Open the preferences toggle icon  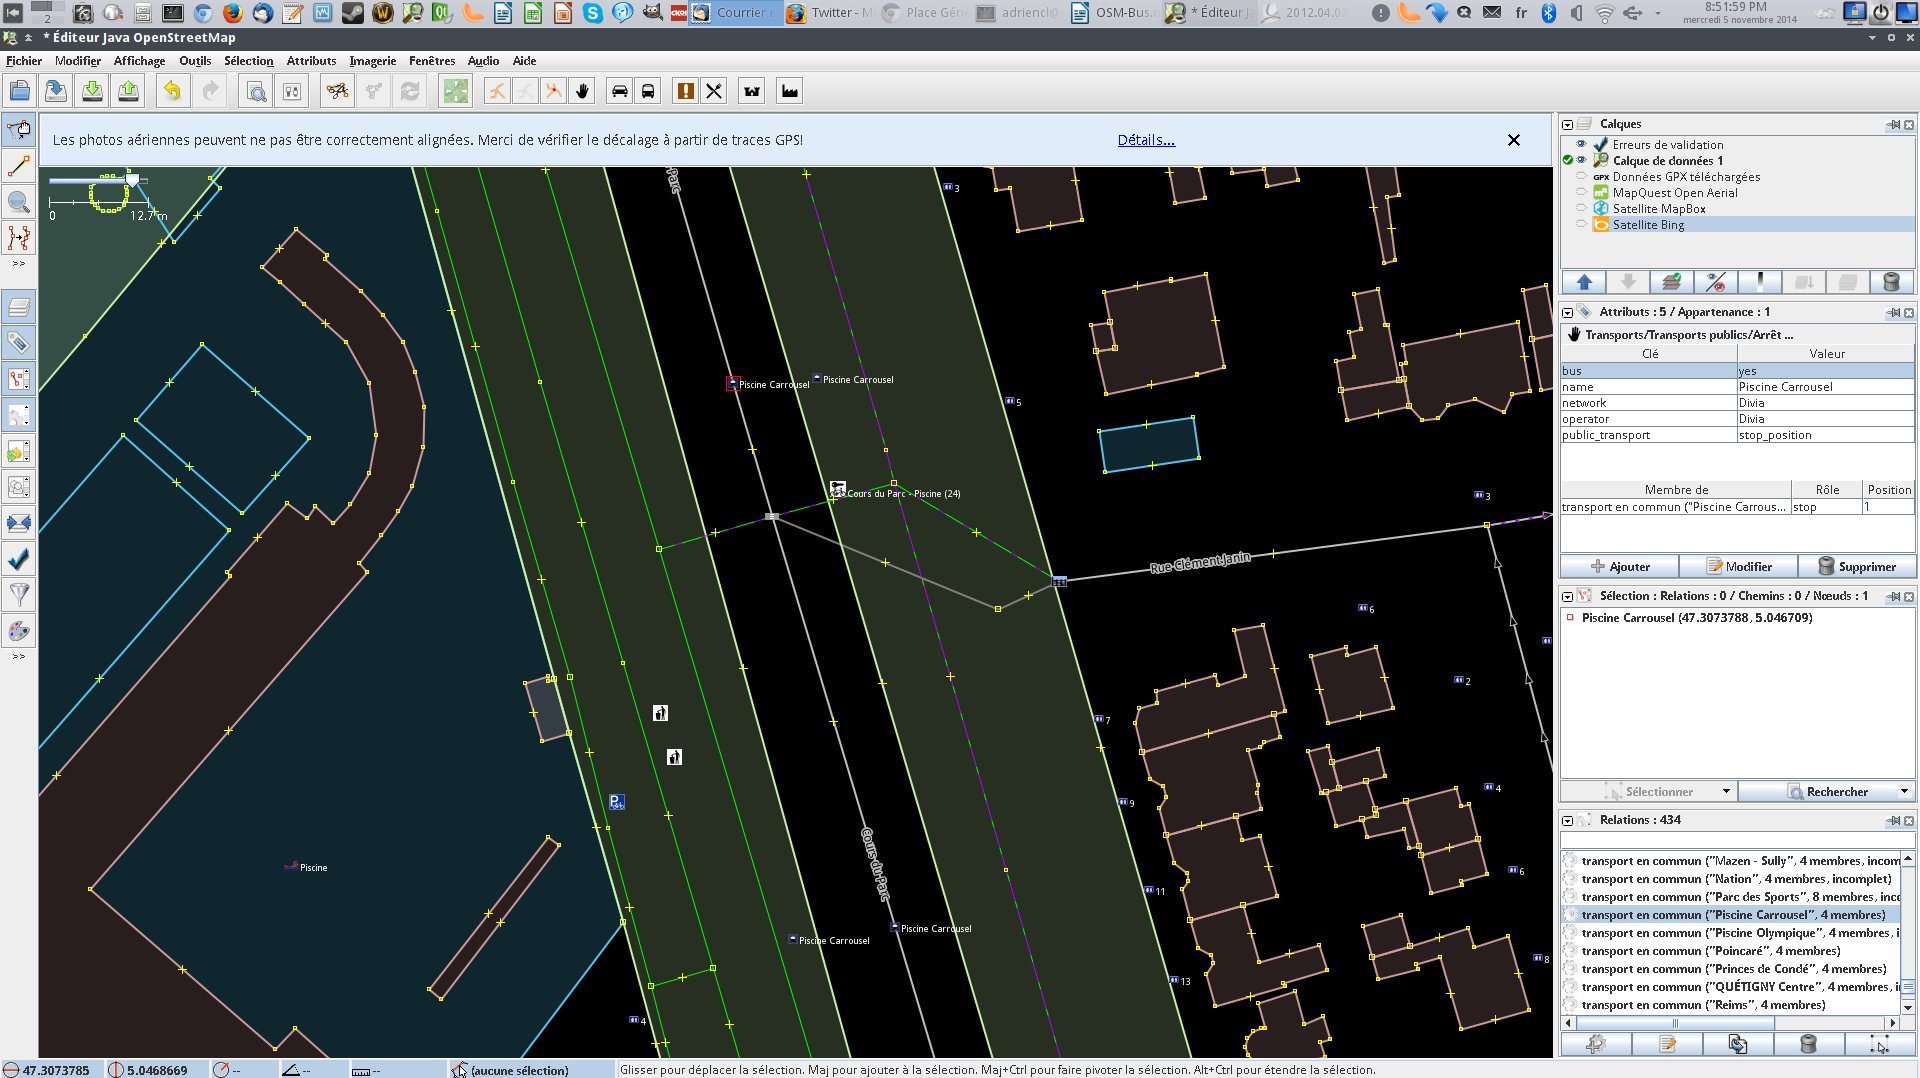point(292,91)
